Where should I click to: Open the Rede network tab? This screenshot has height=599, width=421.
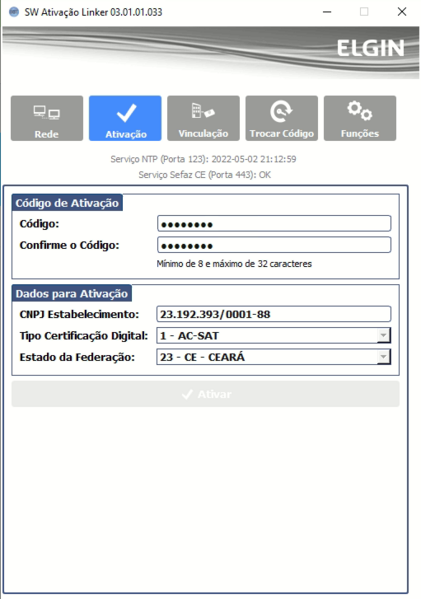(47, 118)
